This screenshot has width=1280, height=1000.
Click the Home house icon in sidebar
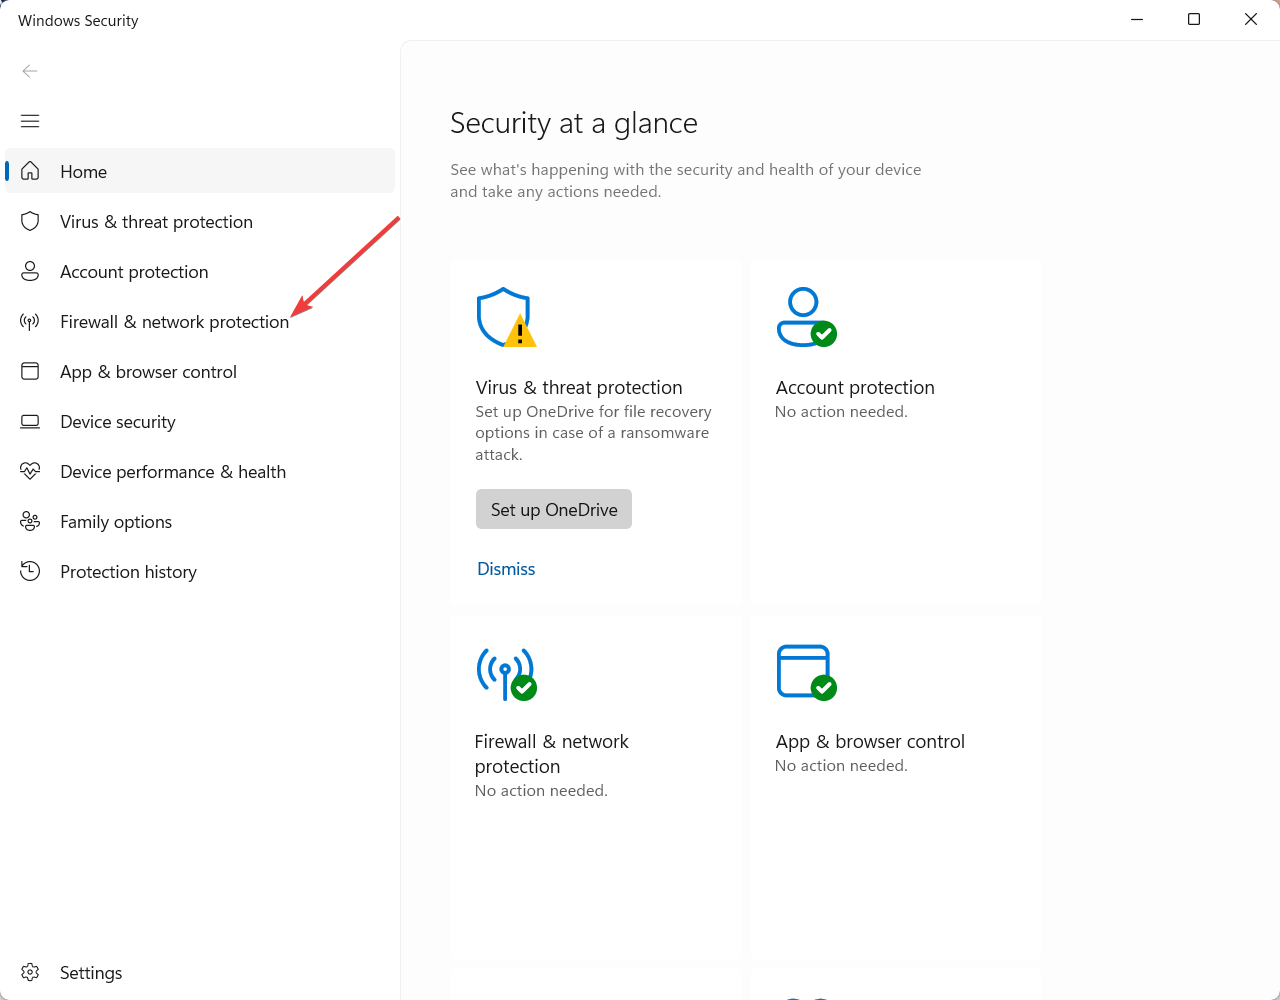tap(30, 171)
